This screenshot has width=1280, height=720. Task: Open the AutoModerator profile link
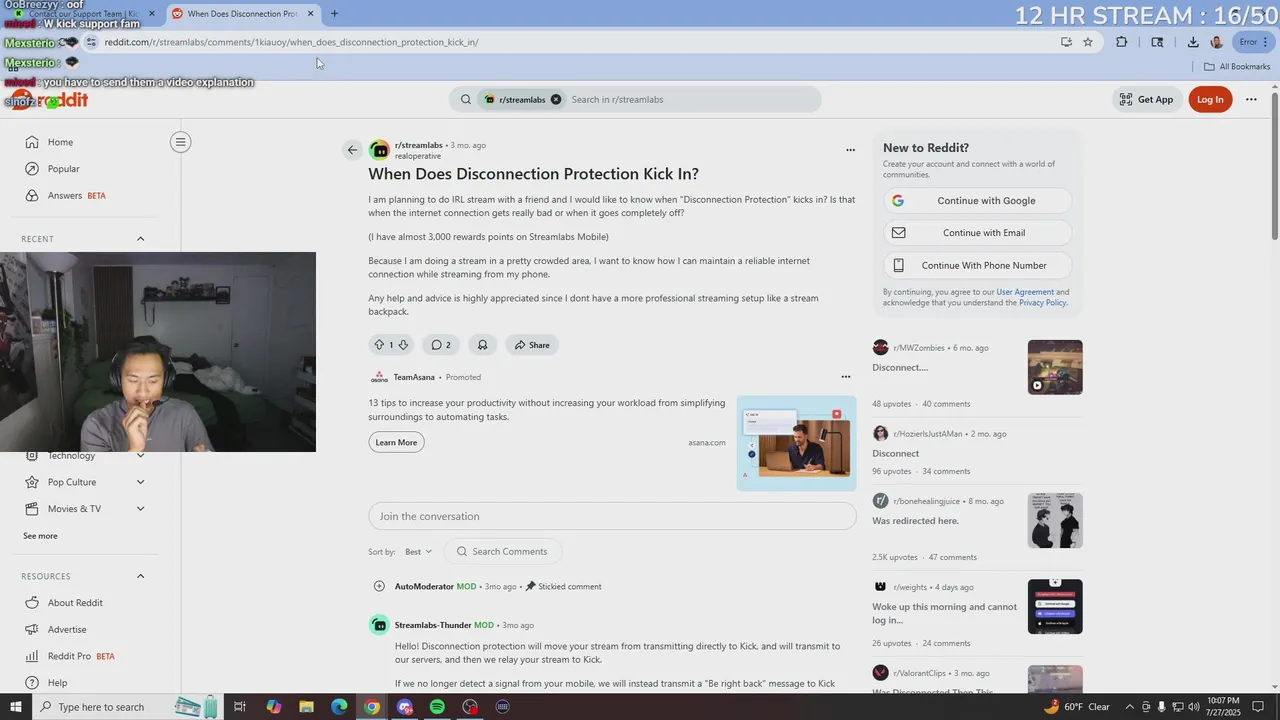click(x=424, y=586)
